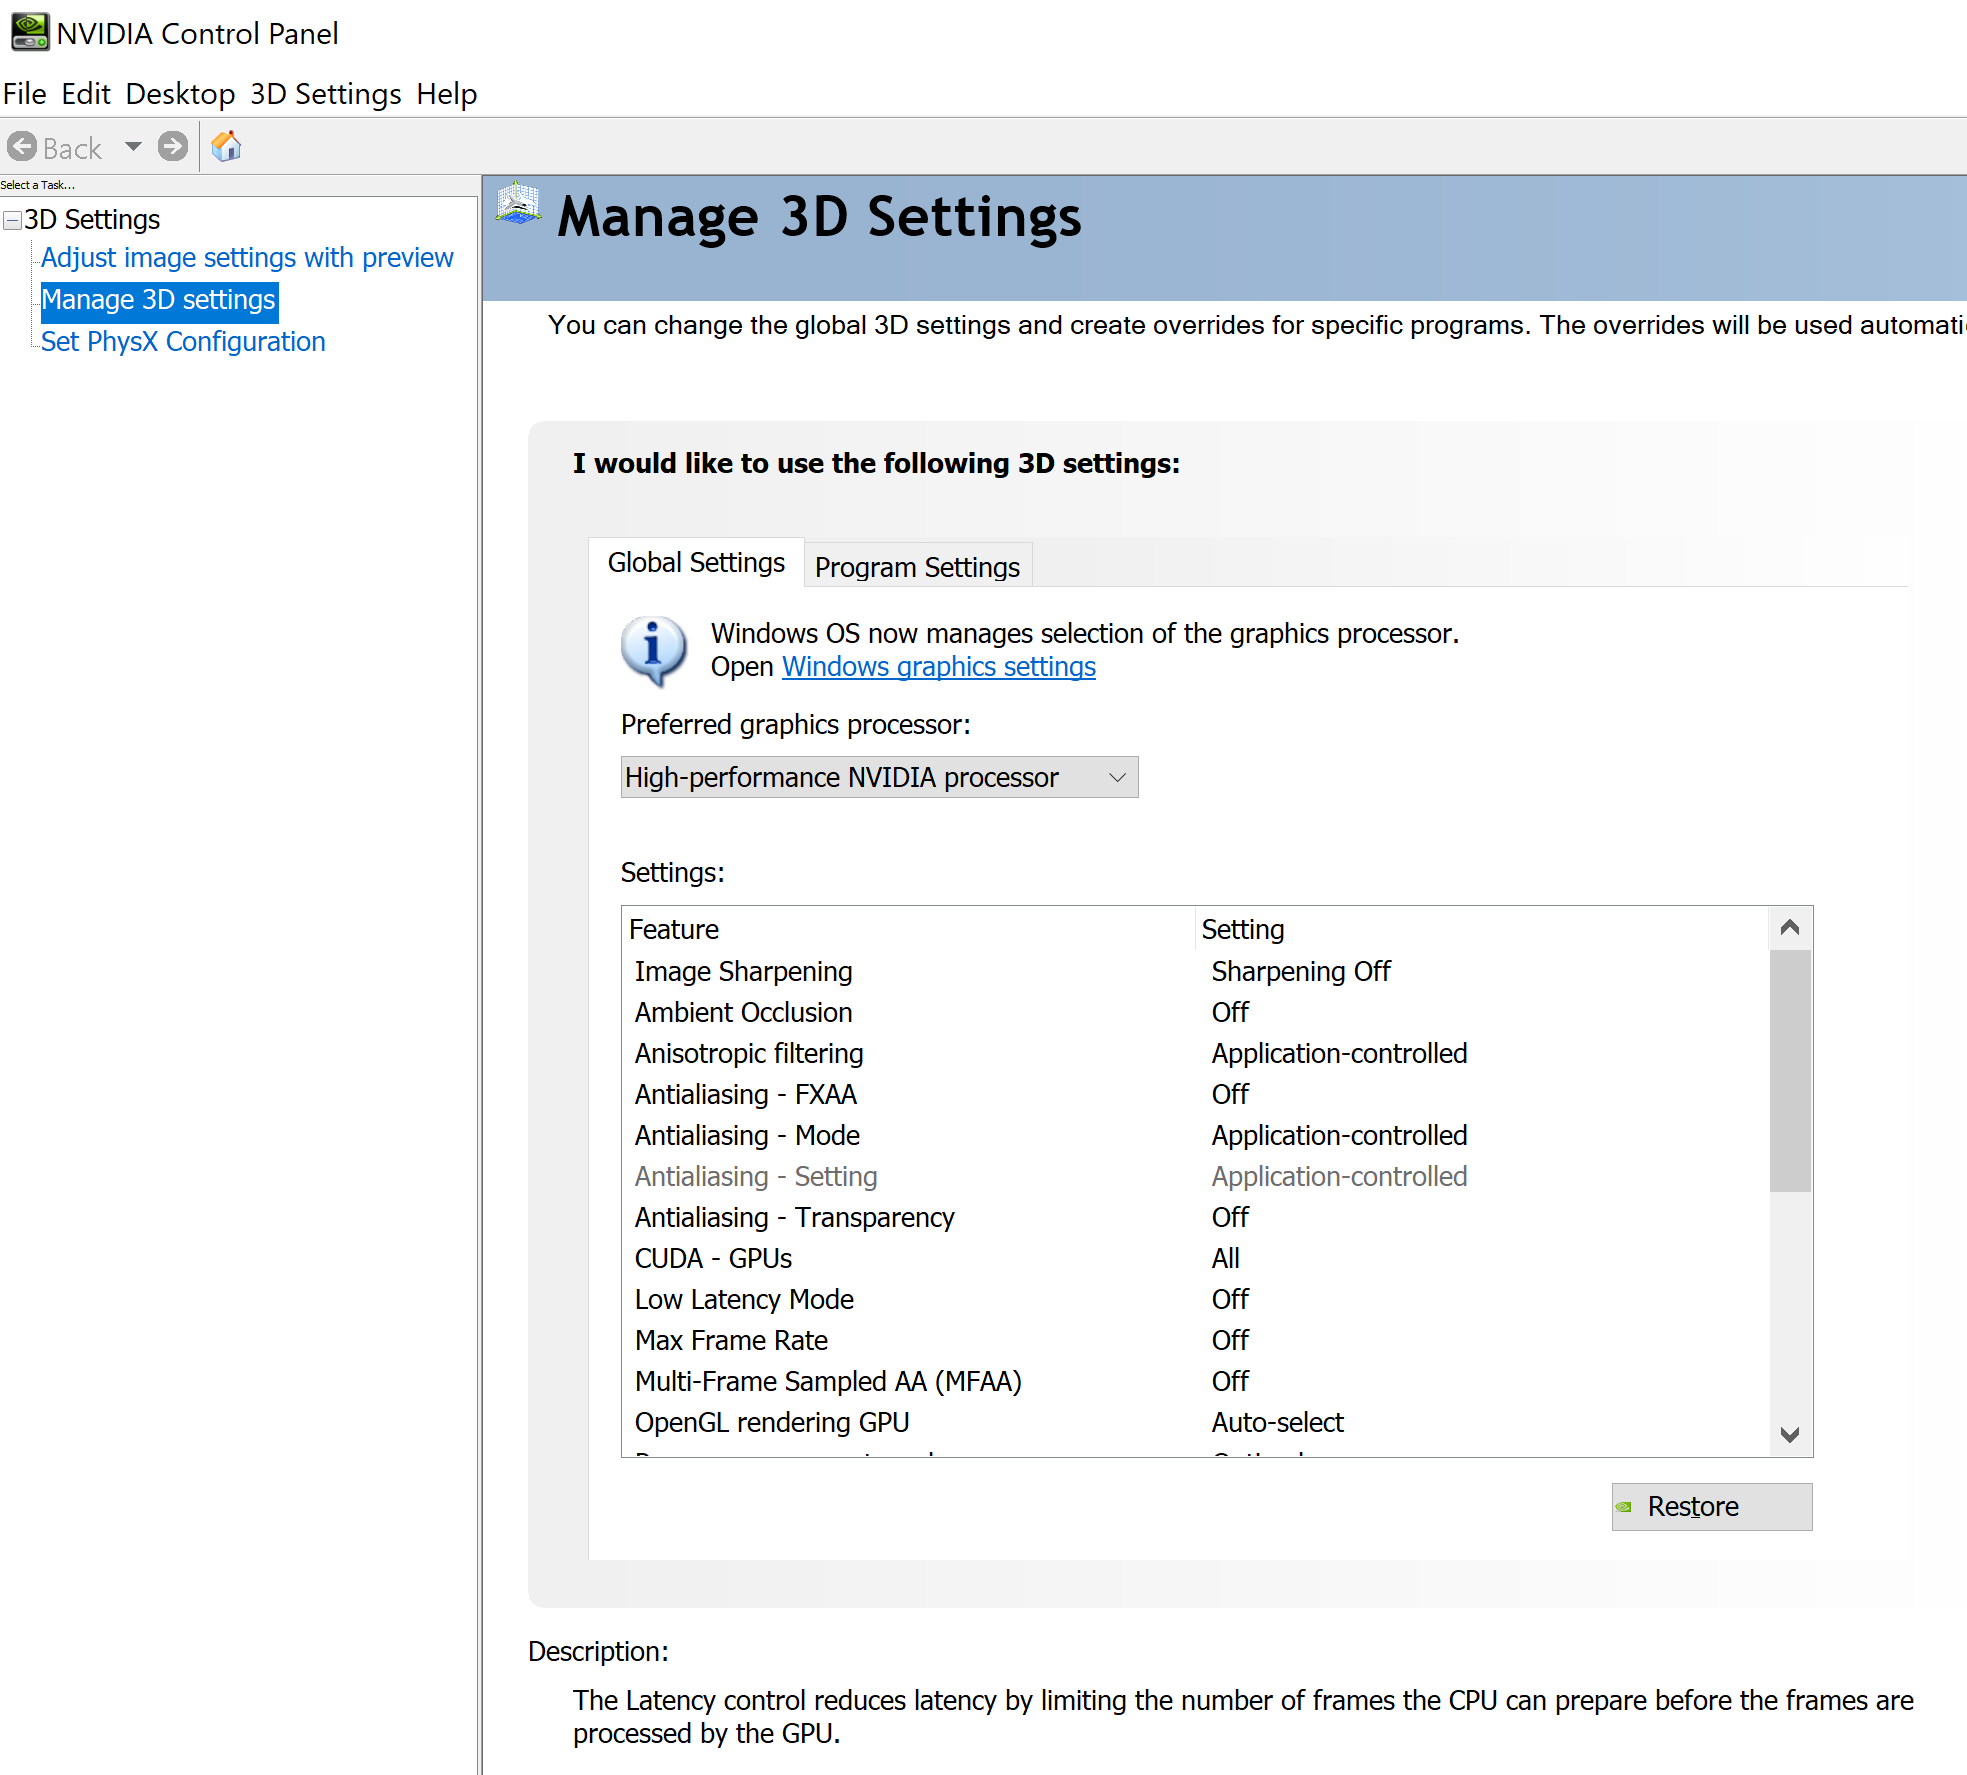Click the blue information icon
The image size is (1967, 1775).
(x=654, y=650)
